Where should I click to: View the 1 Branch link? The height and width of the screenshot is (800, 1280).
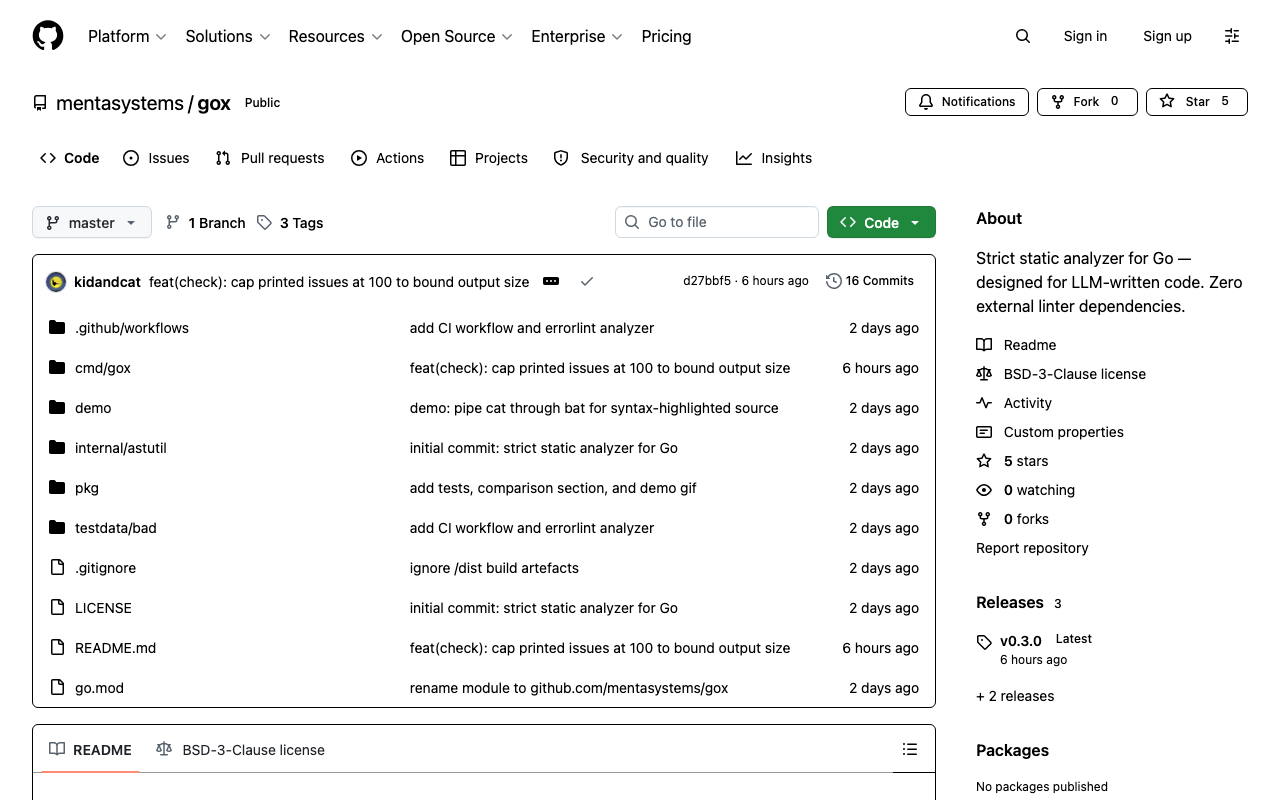205,223
